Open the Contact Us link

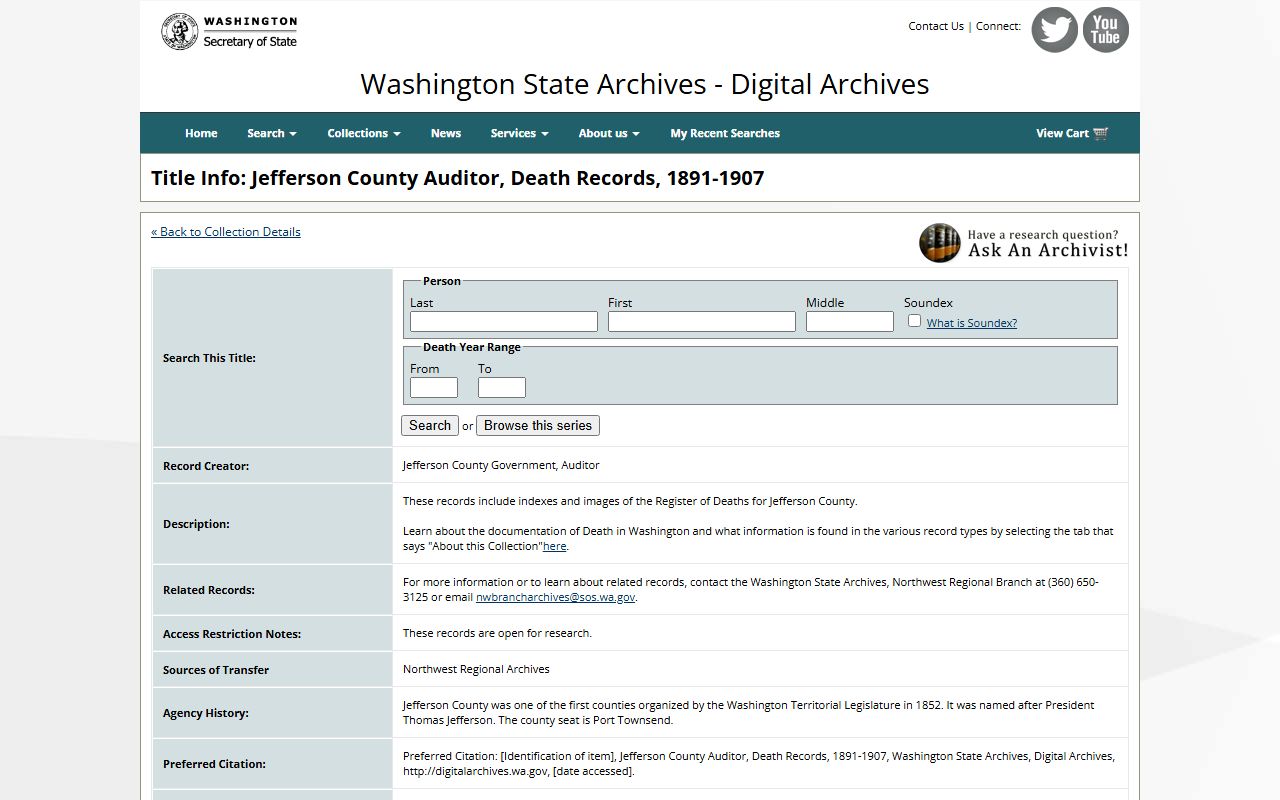tap(936, 26)
